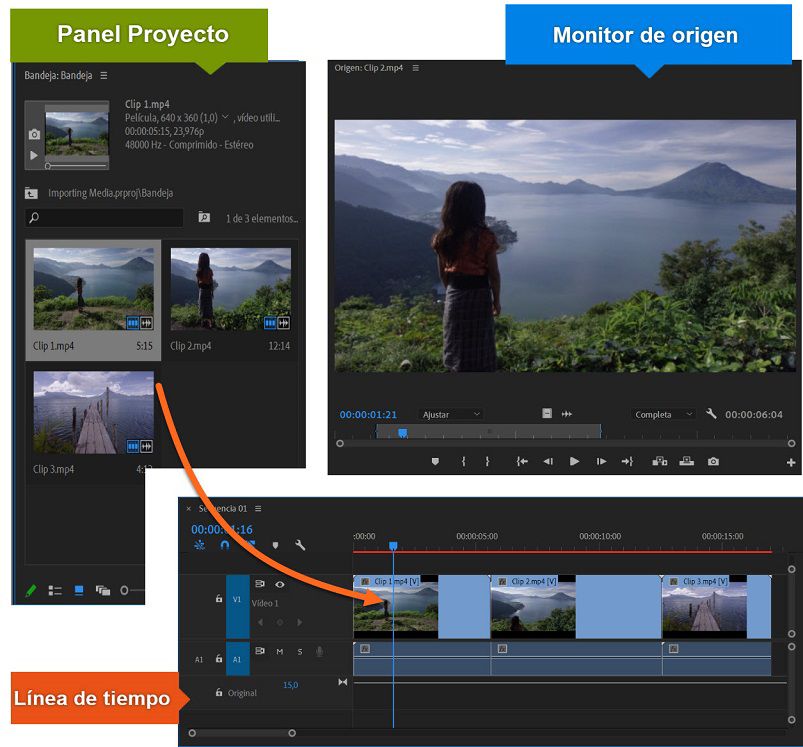The height and width of the screenshot is (747, 803).
Task: Switch Project panel to List view
Action: click(55, 590)
